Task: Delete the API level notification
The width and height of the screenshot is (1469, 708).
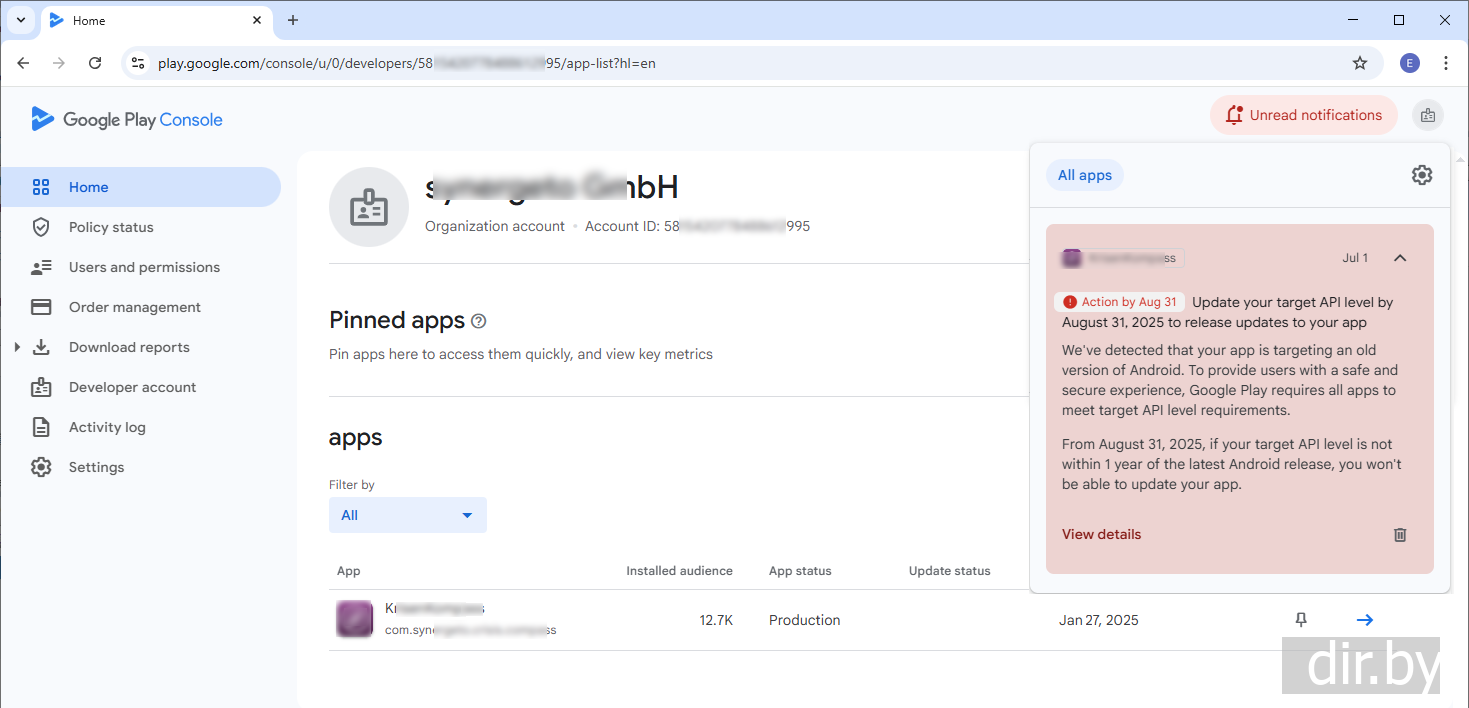Action: tap(1400, 535)
